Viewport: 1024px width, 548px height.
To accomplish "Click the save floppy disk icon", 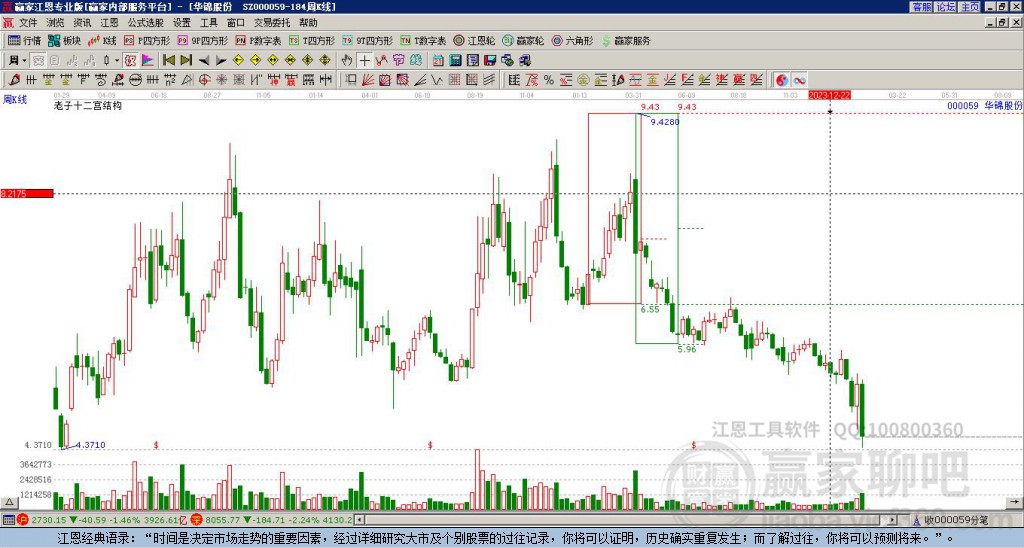I will [490, 60].
